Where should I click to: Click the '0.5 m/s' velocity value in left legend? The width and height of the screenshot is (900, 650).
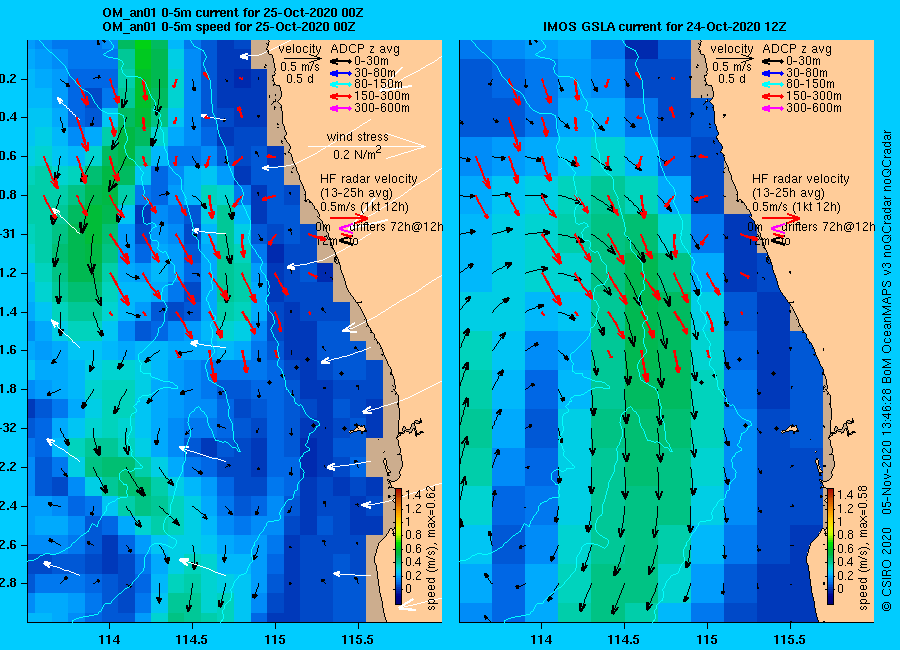point(300,67)
